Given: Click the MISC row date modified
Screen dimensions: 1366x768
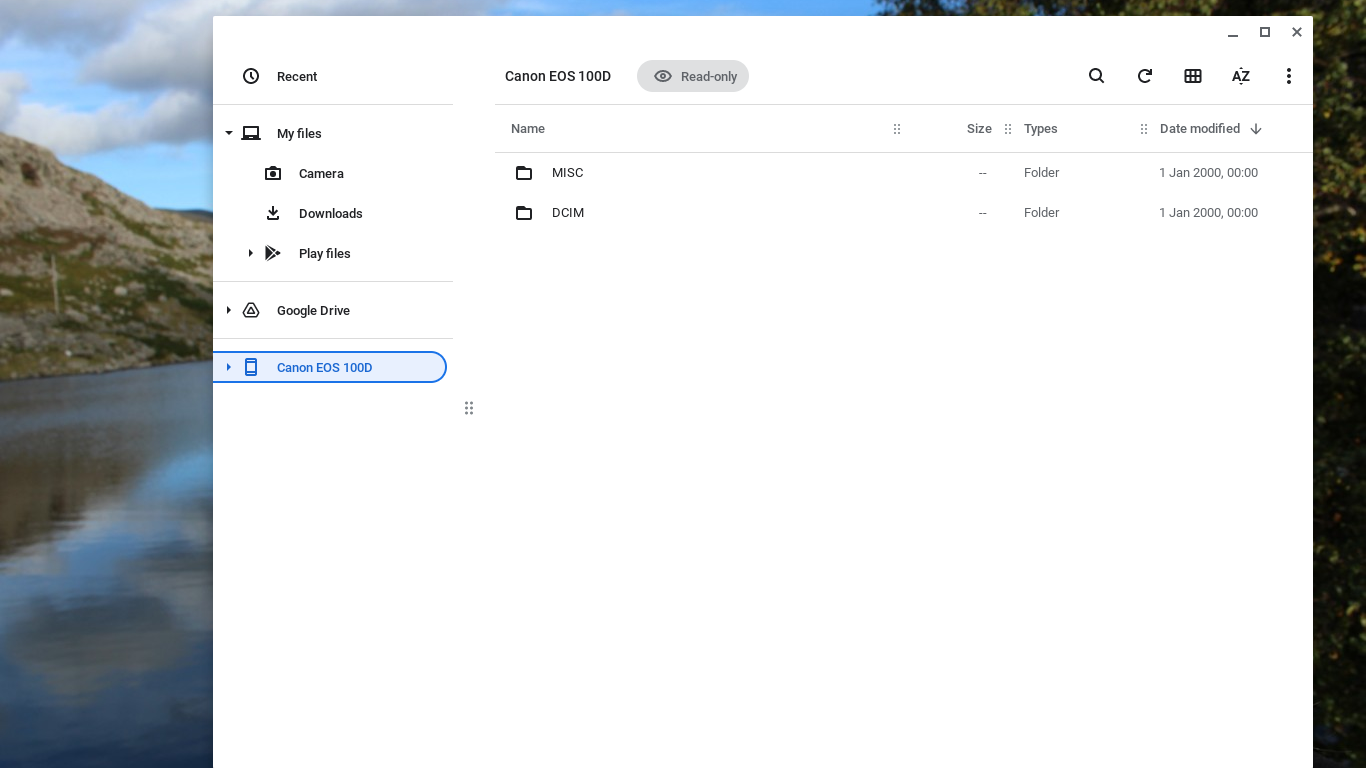Looking at the screenshot, I should [1208, 173].
